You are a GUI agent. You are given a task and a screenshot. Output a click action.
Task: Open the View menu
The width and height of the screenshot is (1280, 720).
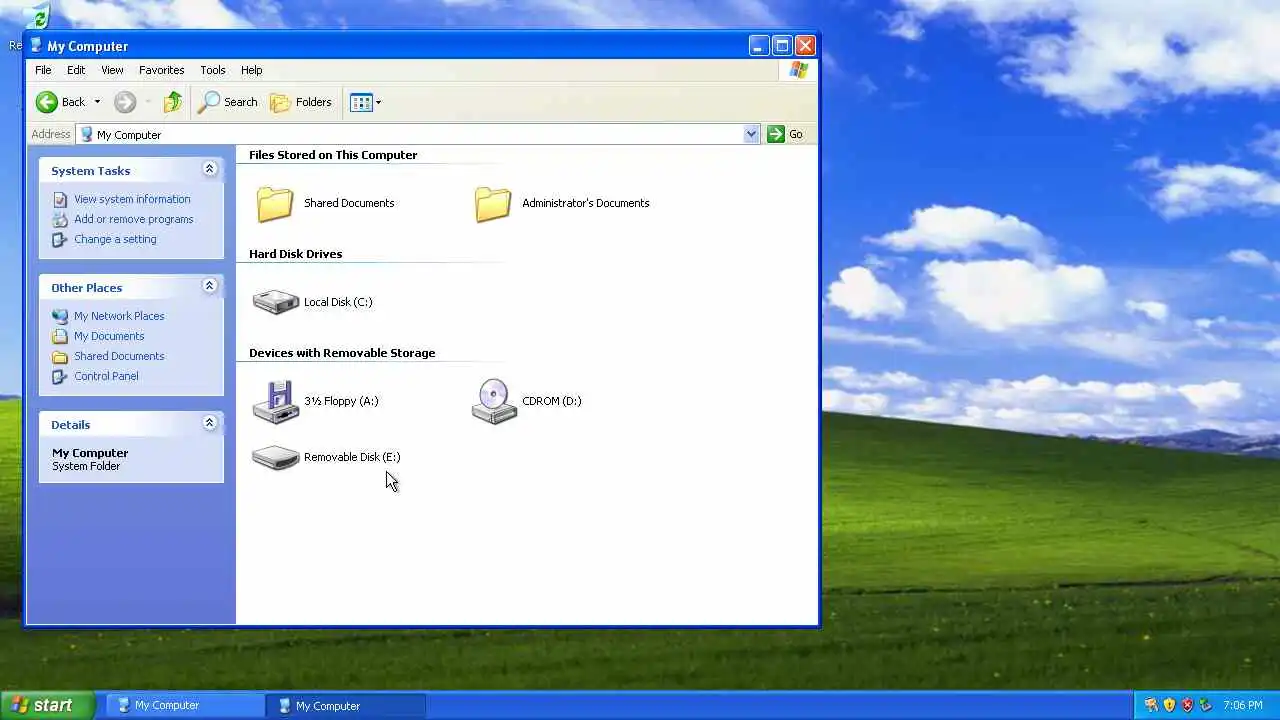coord(112,70)
